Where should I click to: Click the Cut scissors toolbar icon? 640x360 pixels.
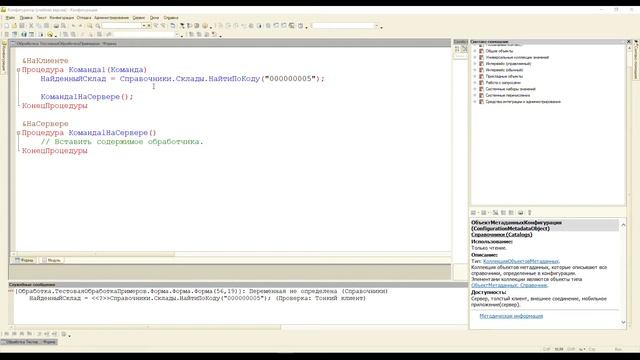pos(31,26)
